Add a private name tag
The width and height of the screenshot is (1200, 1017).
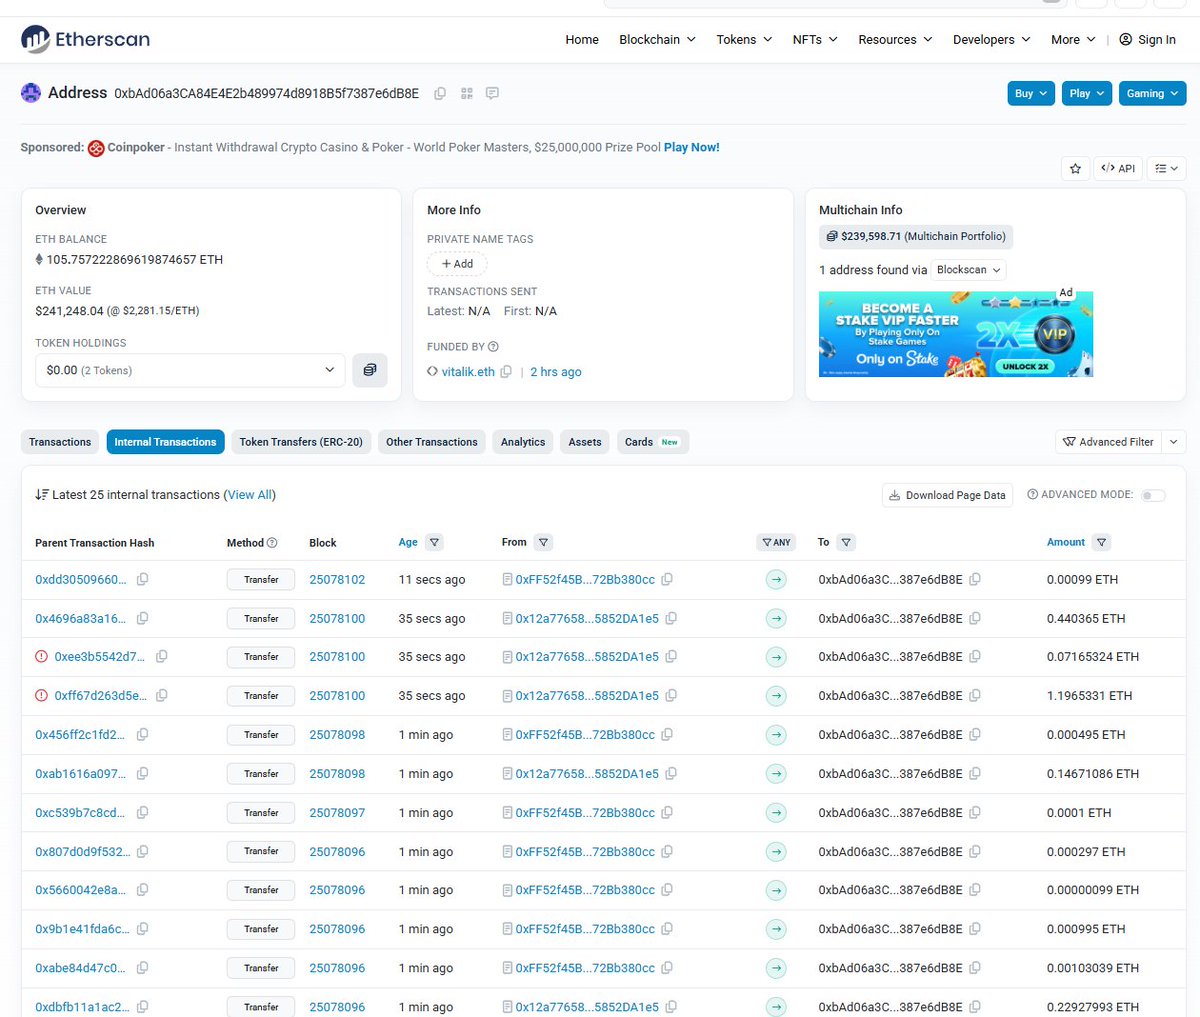457,264
